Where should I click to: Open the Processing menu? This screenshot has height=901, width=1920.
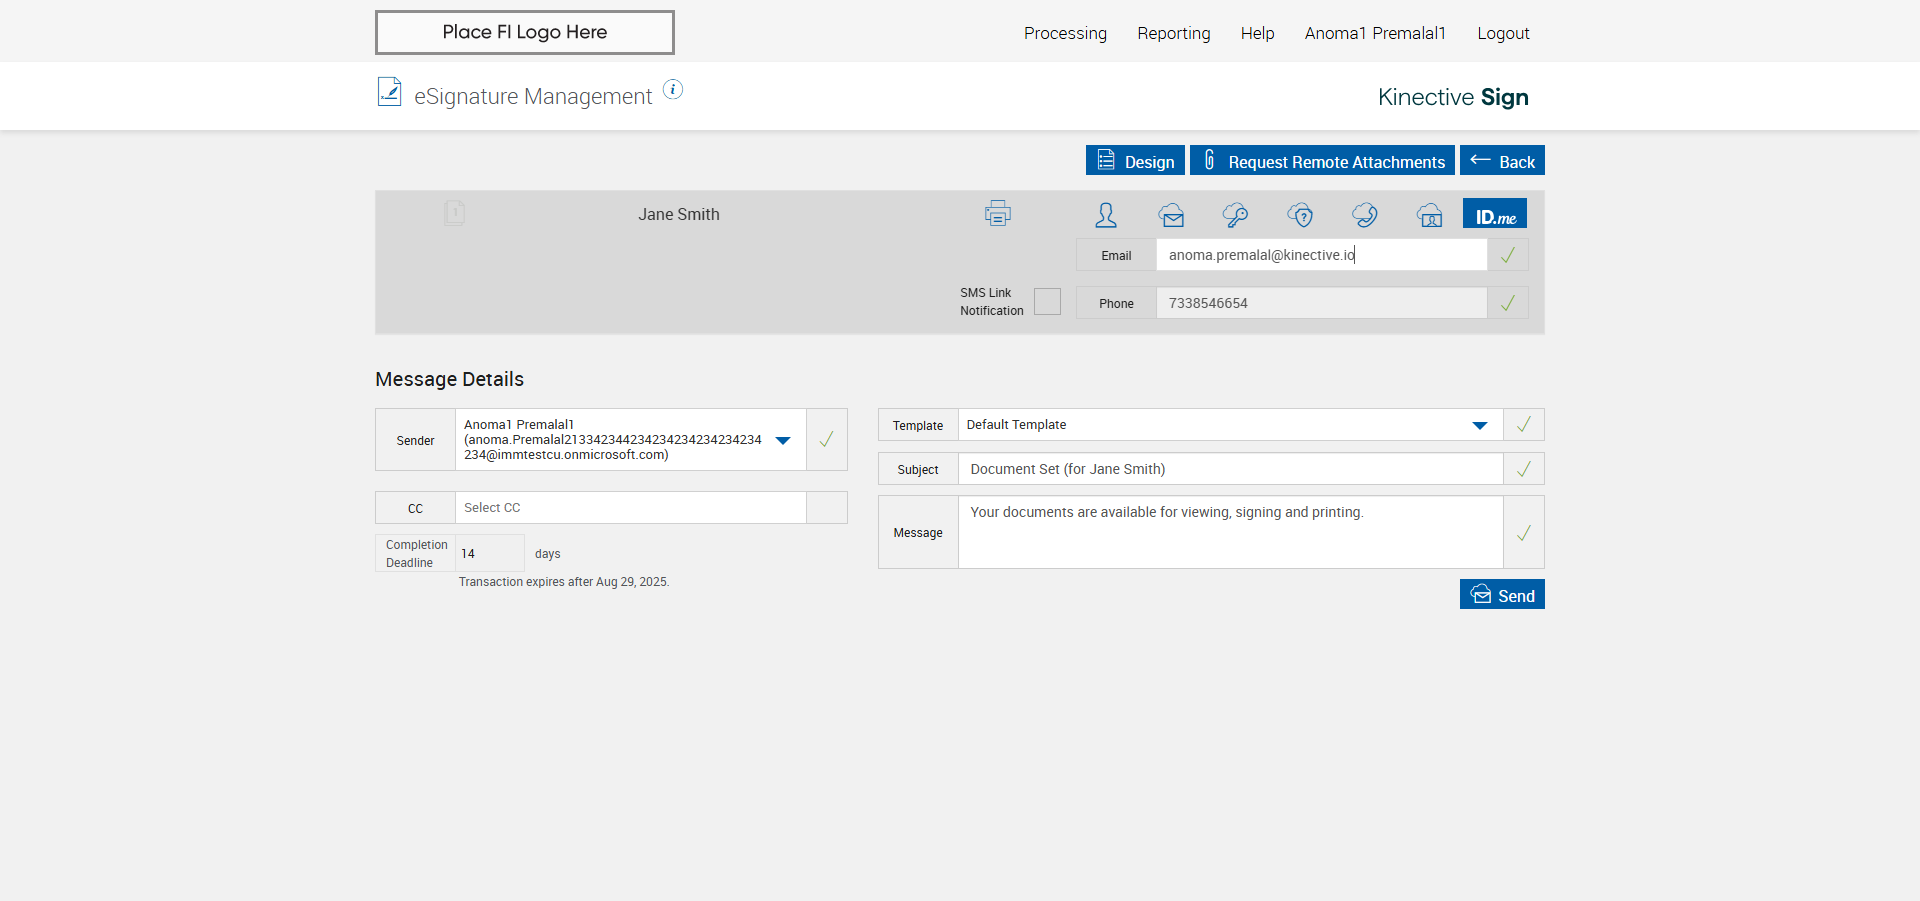(1065, 33)
